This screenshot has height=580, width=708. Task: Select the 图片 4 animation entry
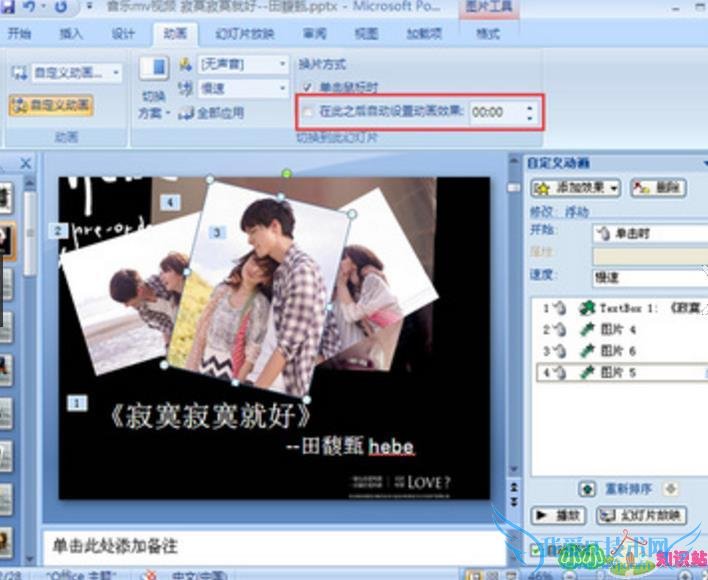[x=621, y=330]
